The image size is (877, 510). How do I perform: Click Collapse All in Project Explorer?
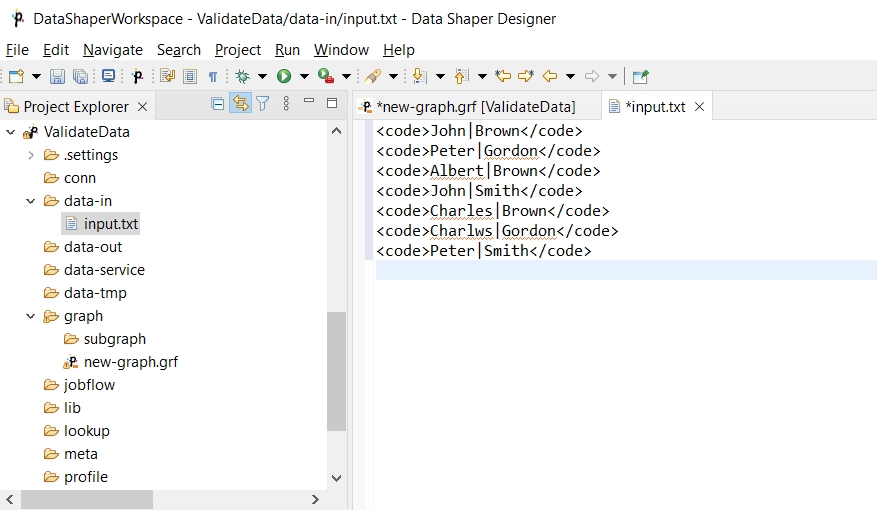tap(218, 103)
